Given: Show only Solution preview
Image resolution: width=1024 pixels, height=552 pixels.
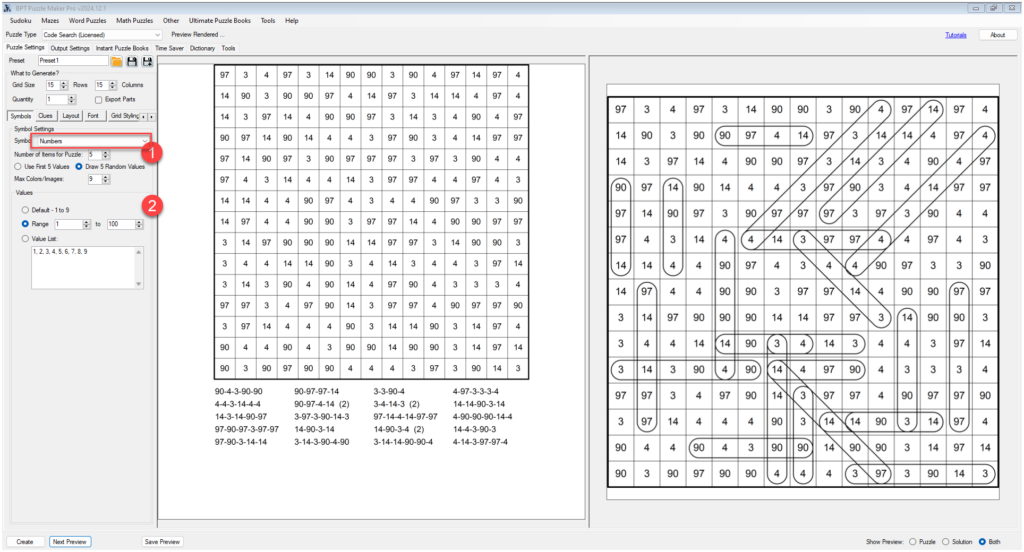Looking at the screenshot, I should [x=944, y=541].
